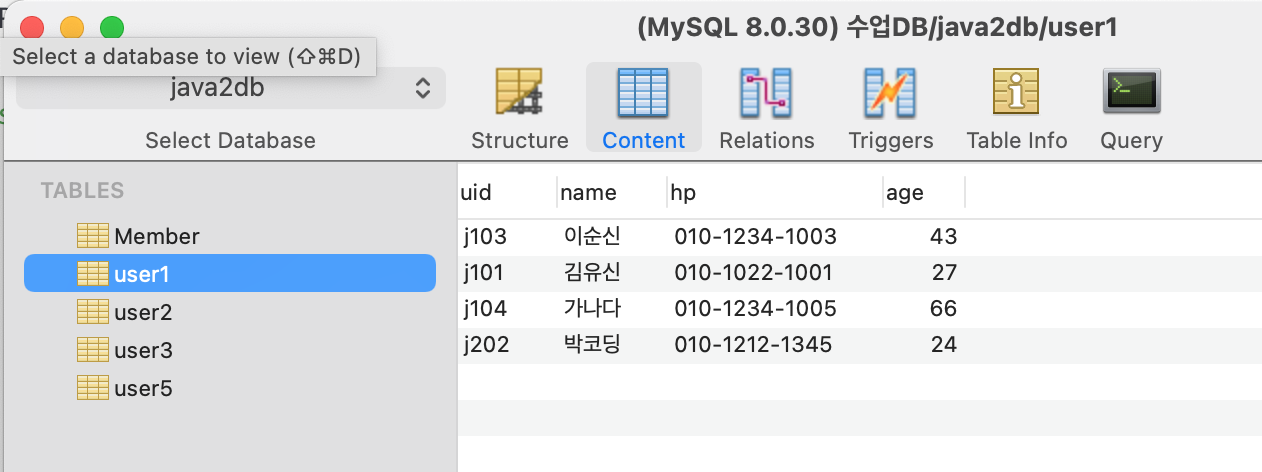1262x472 pixels.
Task: Sort by the hp column header
Action: [x=775, y=193]
